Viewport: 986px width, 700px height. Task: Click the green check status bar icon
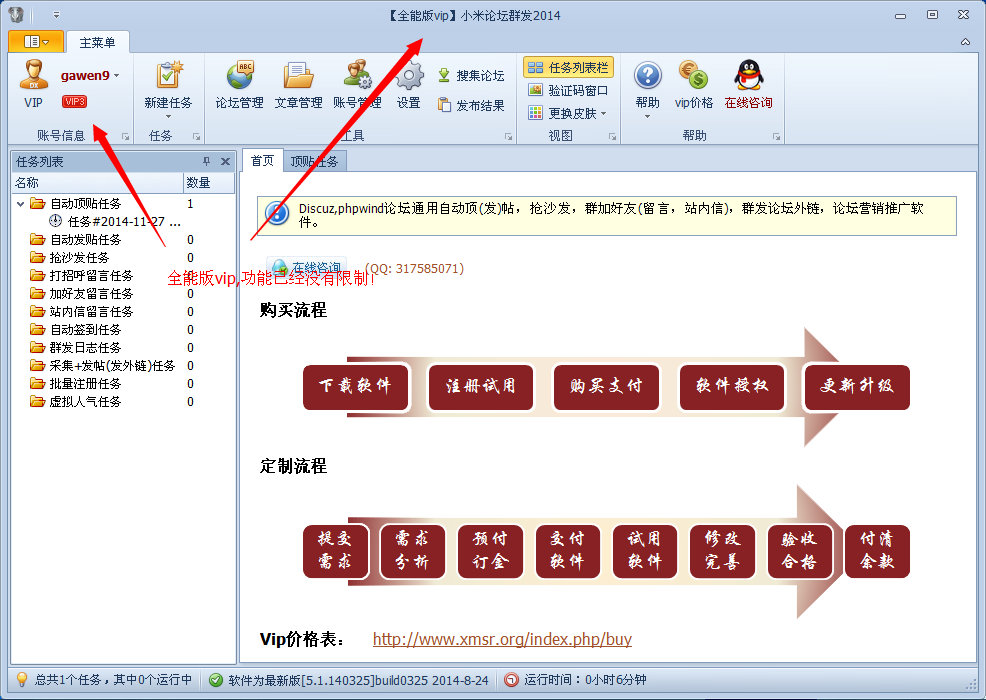tap(216, 680)
